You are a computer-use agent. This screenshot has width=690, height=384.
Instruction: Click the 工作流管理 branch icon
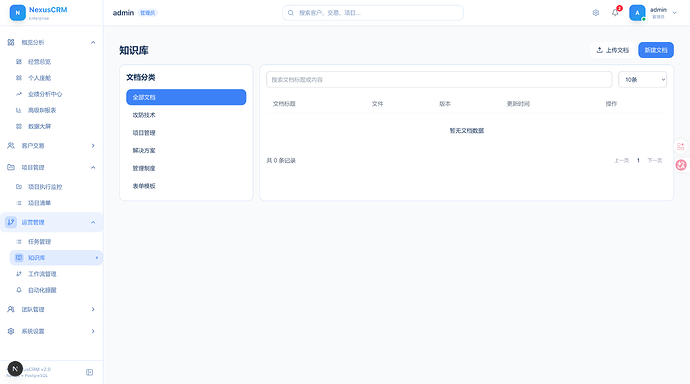tap(18, 274)
